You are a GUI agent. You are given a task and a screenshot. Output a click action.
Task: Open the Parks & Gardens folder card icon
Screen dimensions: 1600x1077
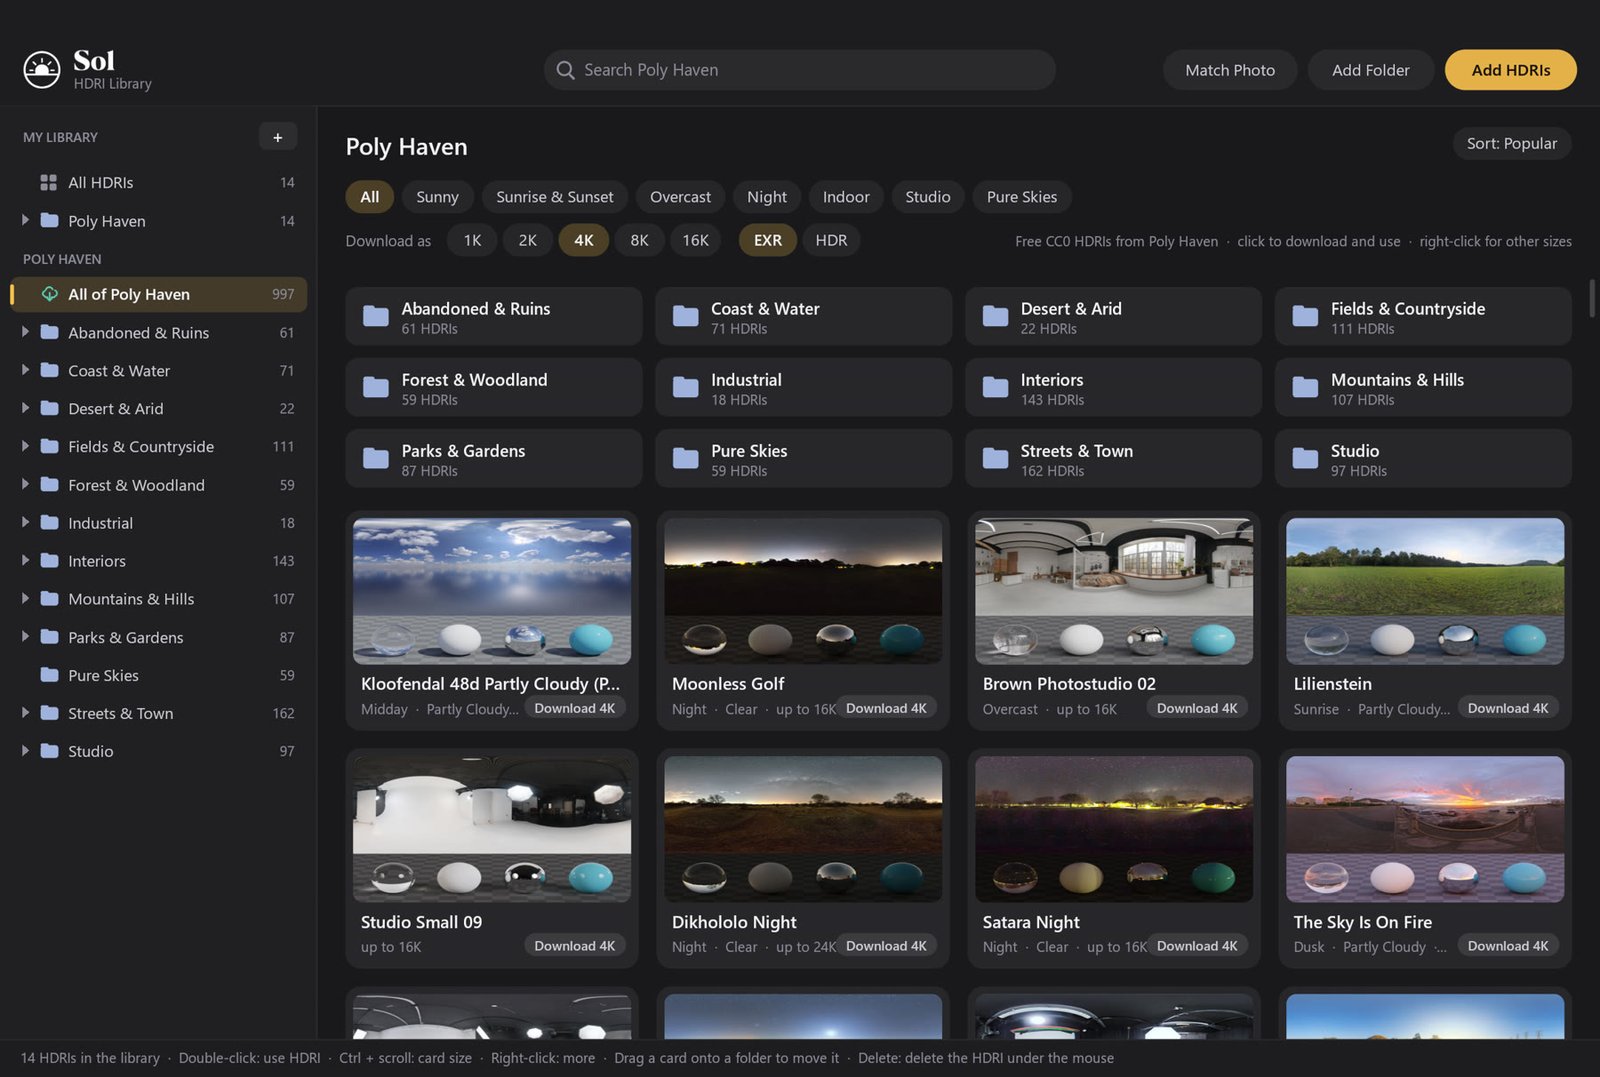[x=376, y=458]
